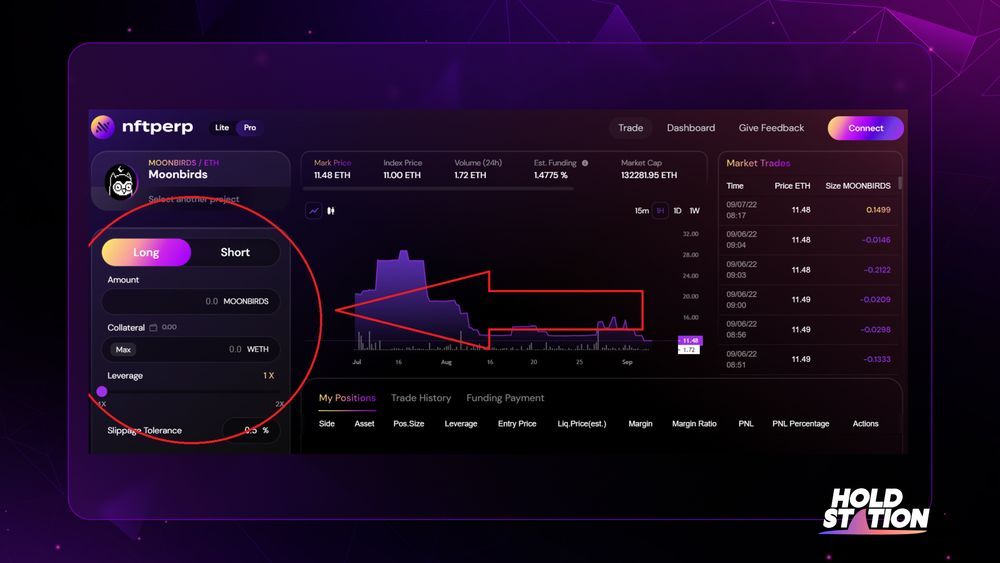This screenshot has width=1000, height=563.
Task: Click the Max collateral button
Action: 123,349
